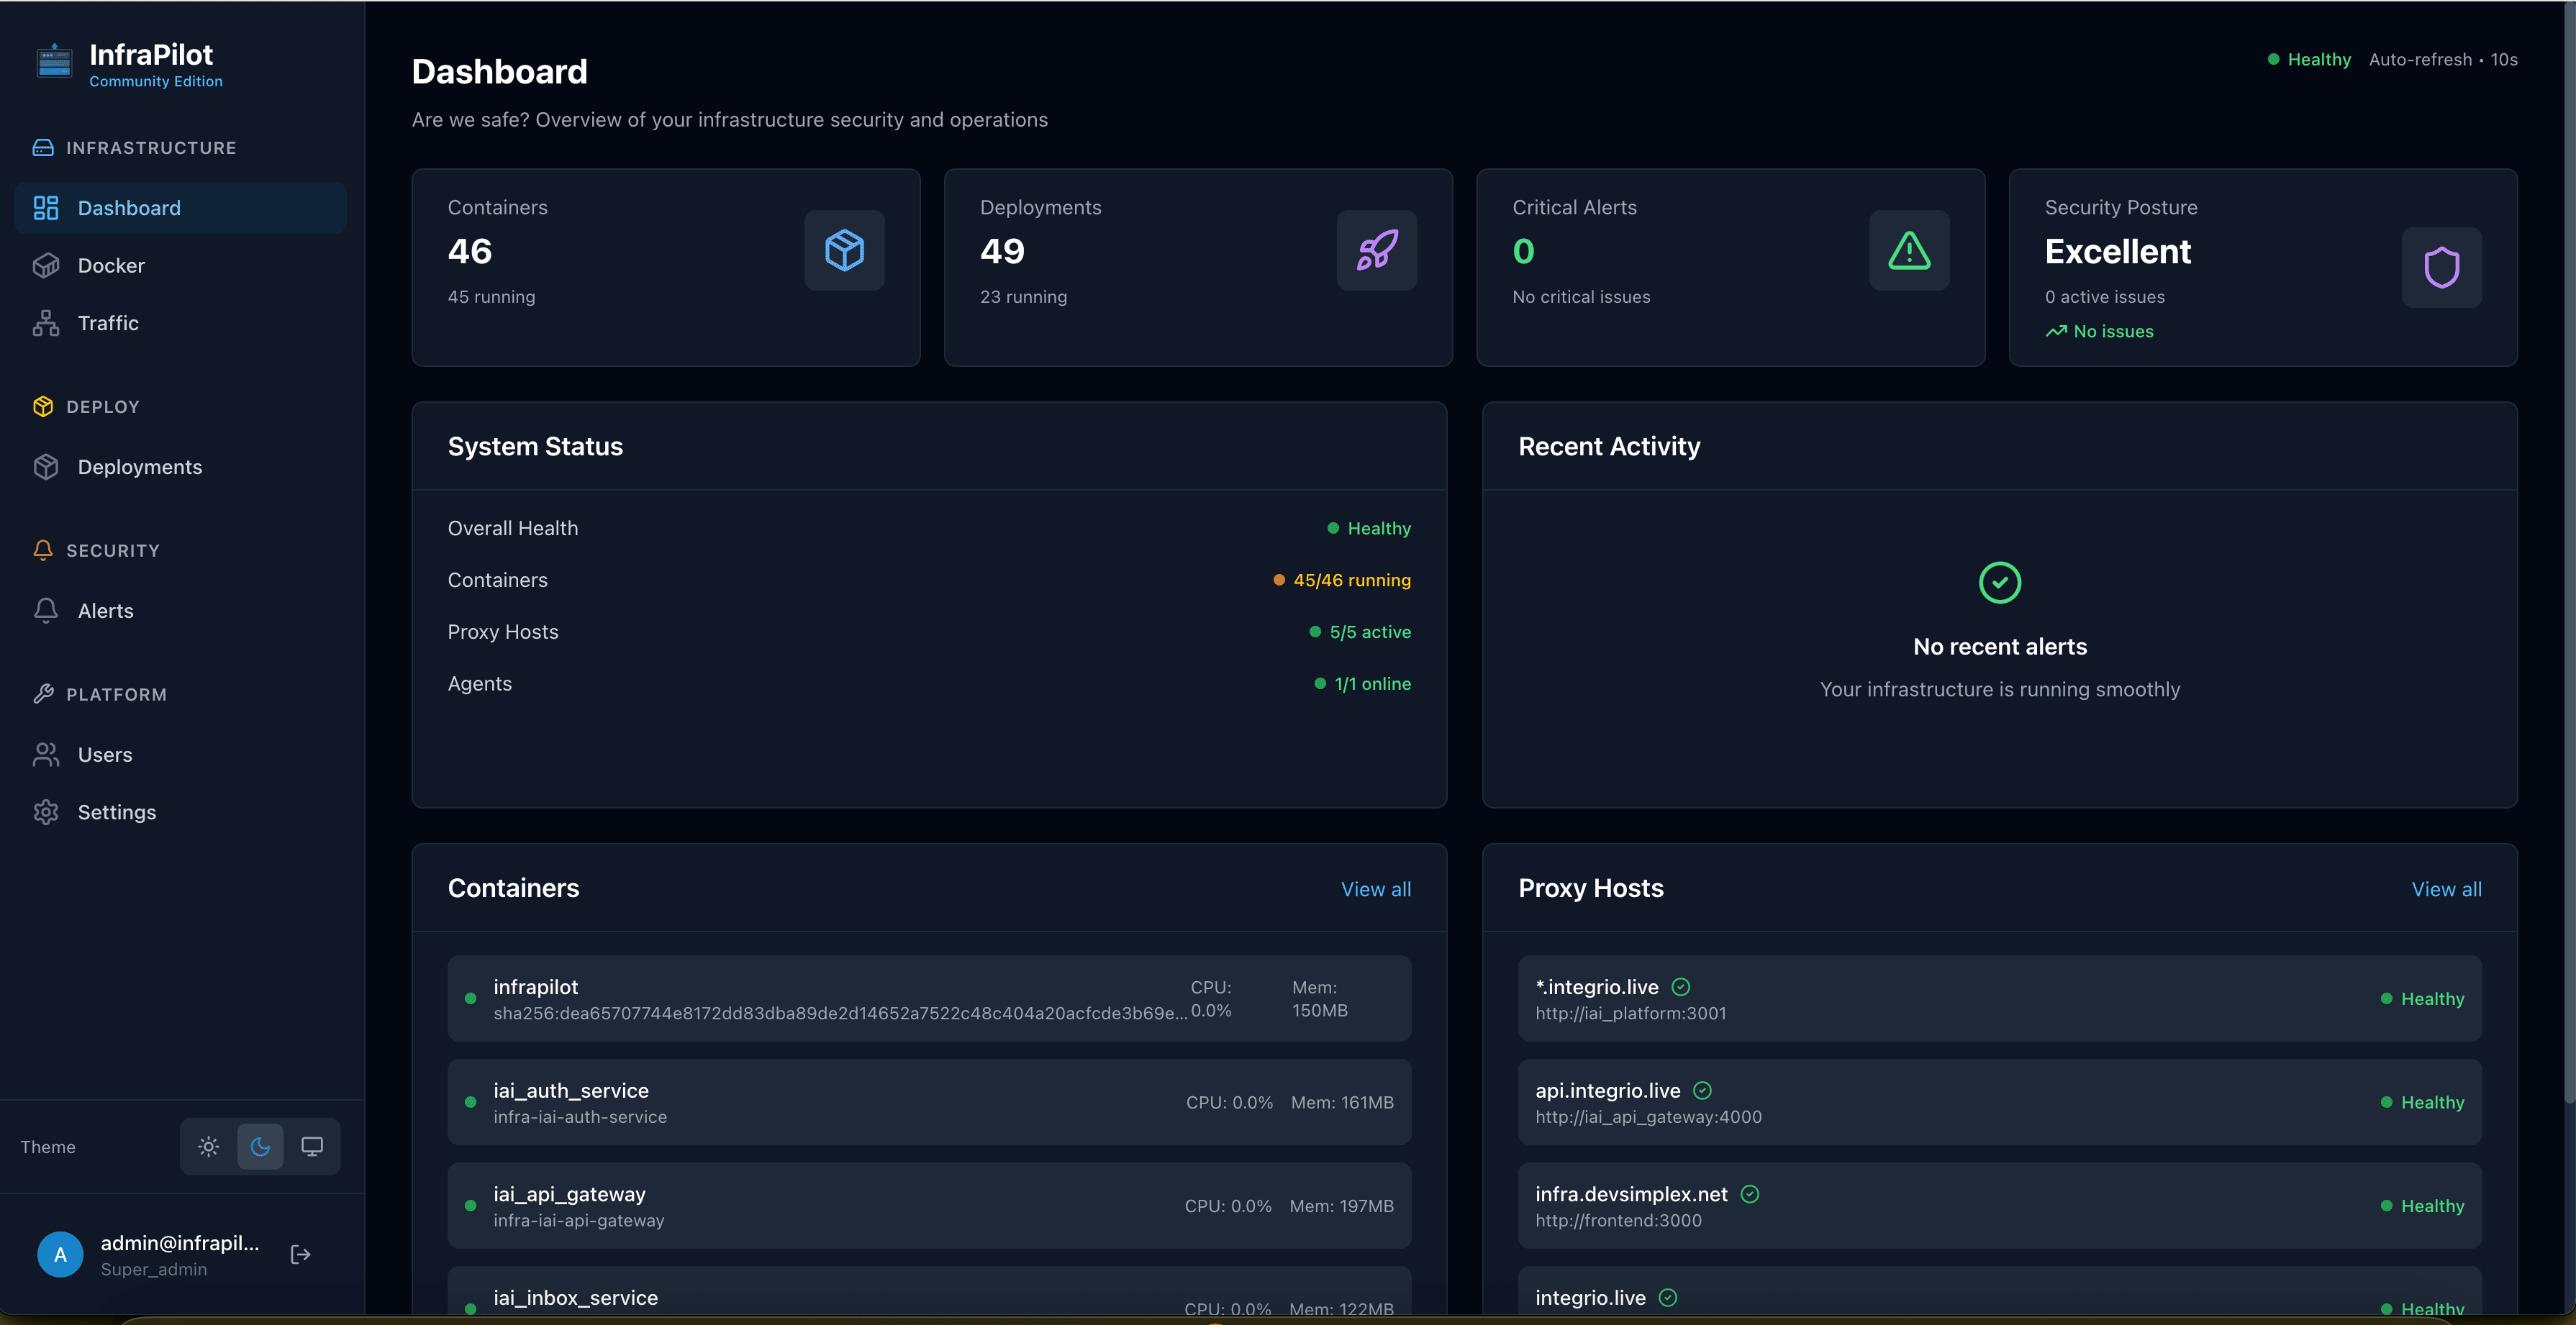The image size is (2576, 1325).
Task: Click the Deployments rocket icon
Action: tap(1376, 250)
